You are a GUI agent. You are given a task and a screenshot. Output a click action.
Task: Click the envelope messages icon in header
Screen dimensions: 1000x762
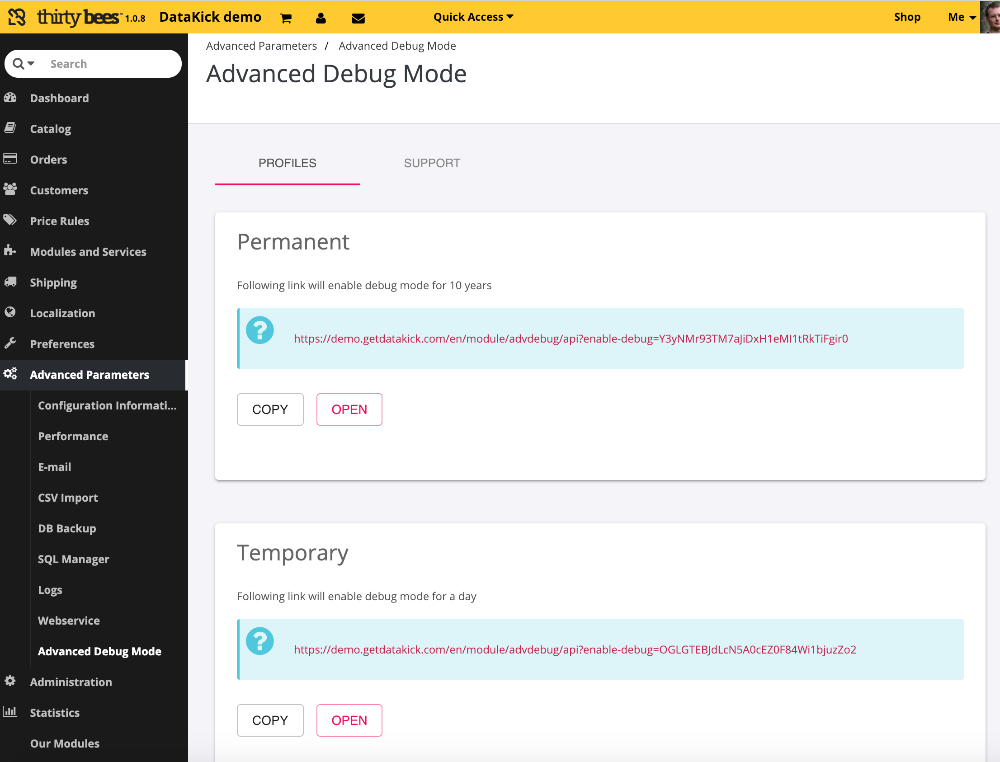click(x=358, y=18)
